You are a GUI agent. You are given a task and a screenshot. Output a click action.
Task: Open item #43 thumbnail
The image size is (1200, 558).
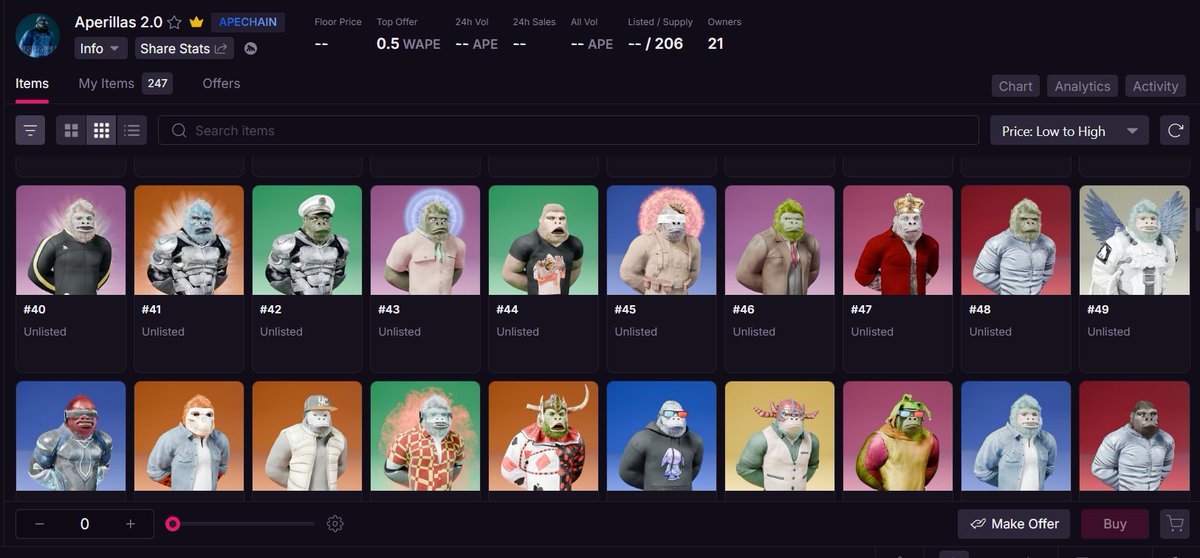[425, 240]
